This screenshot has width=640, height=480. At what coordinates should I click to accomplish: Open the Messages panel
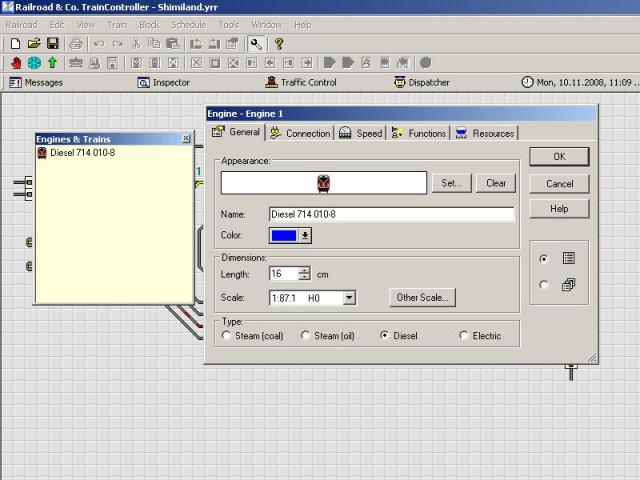point(36,82)
